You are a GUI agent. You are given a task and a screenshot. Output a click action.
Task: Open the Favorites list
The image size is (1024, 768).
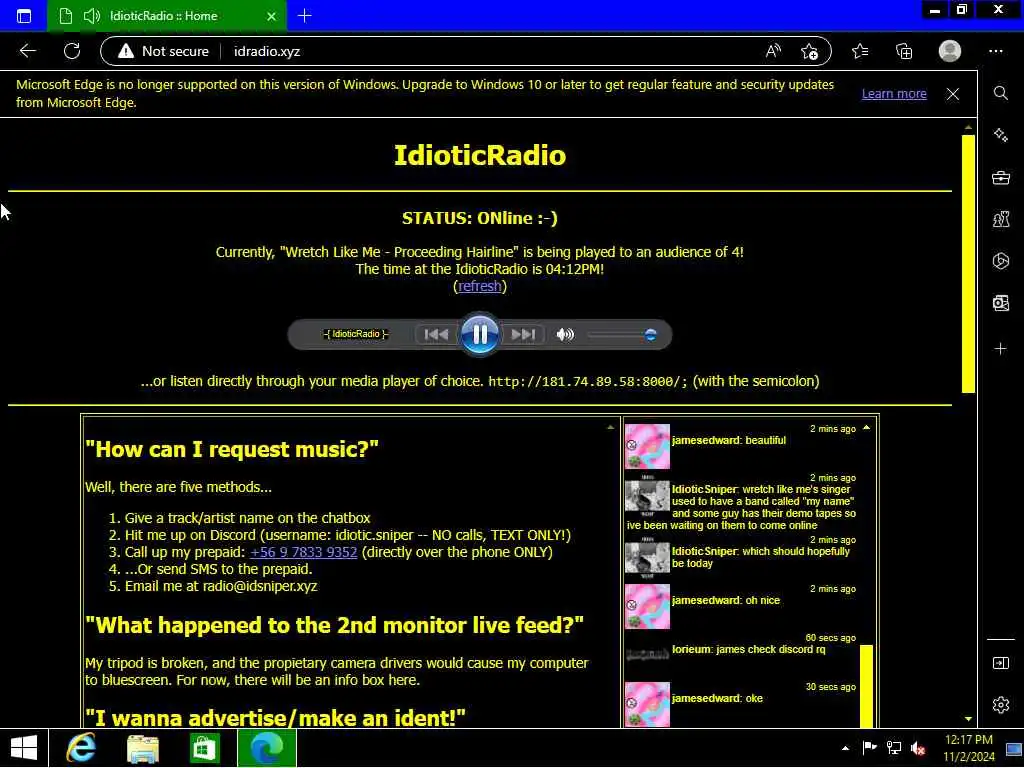pyautogui.click(x=860, y=51)
